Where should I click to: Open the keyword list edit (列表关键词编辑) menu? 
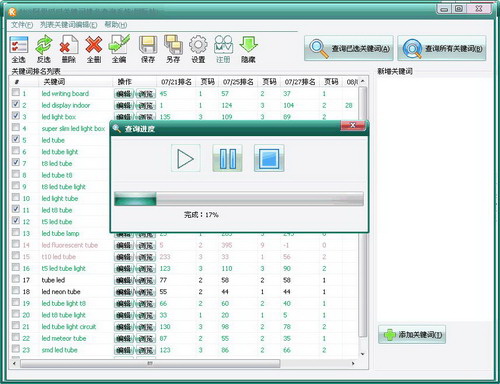[x=69, y=25]
